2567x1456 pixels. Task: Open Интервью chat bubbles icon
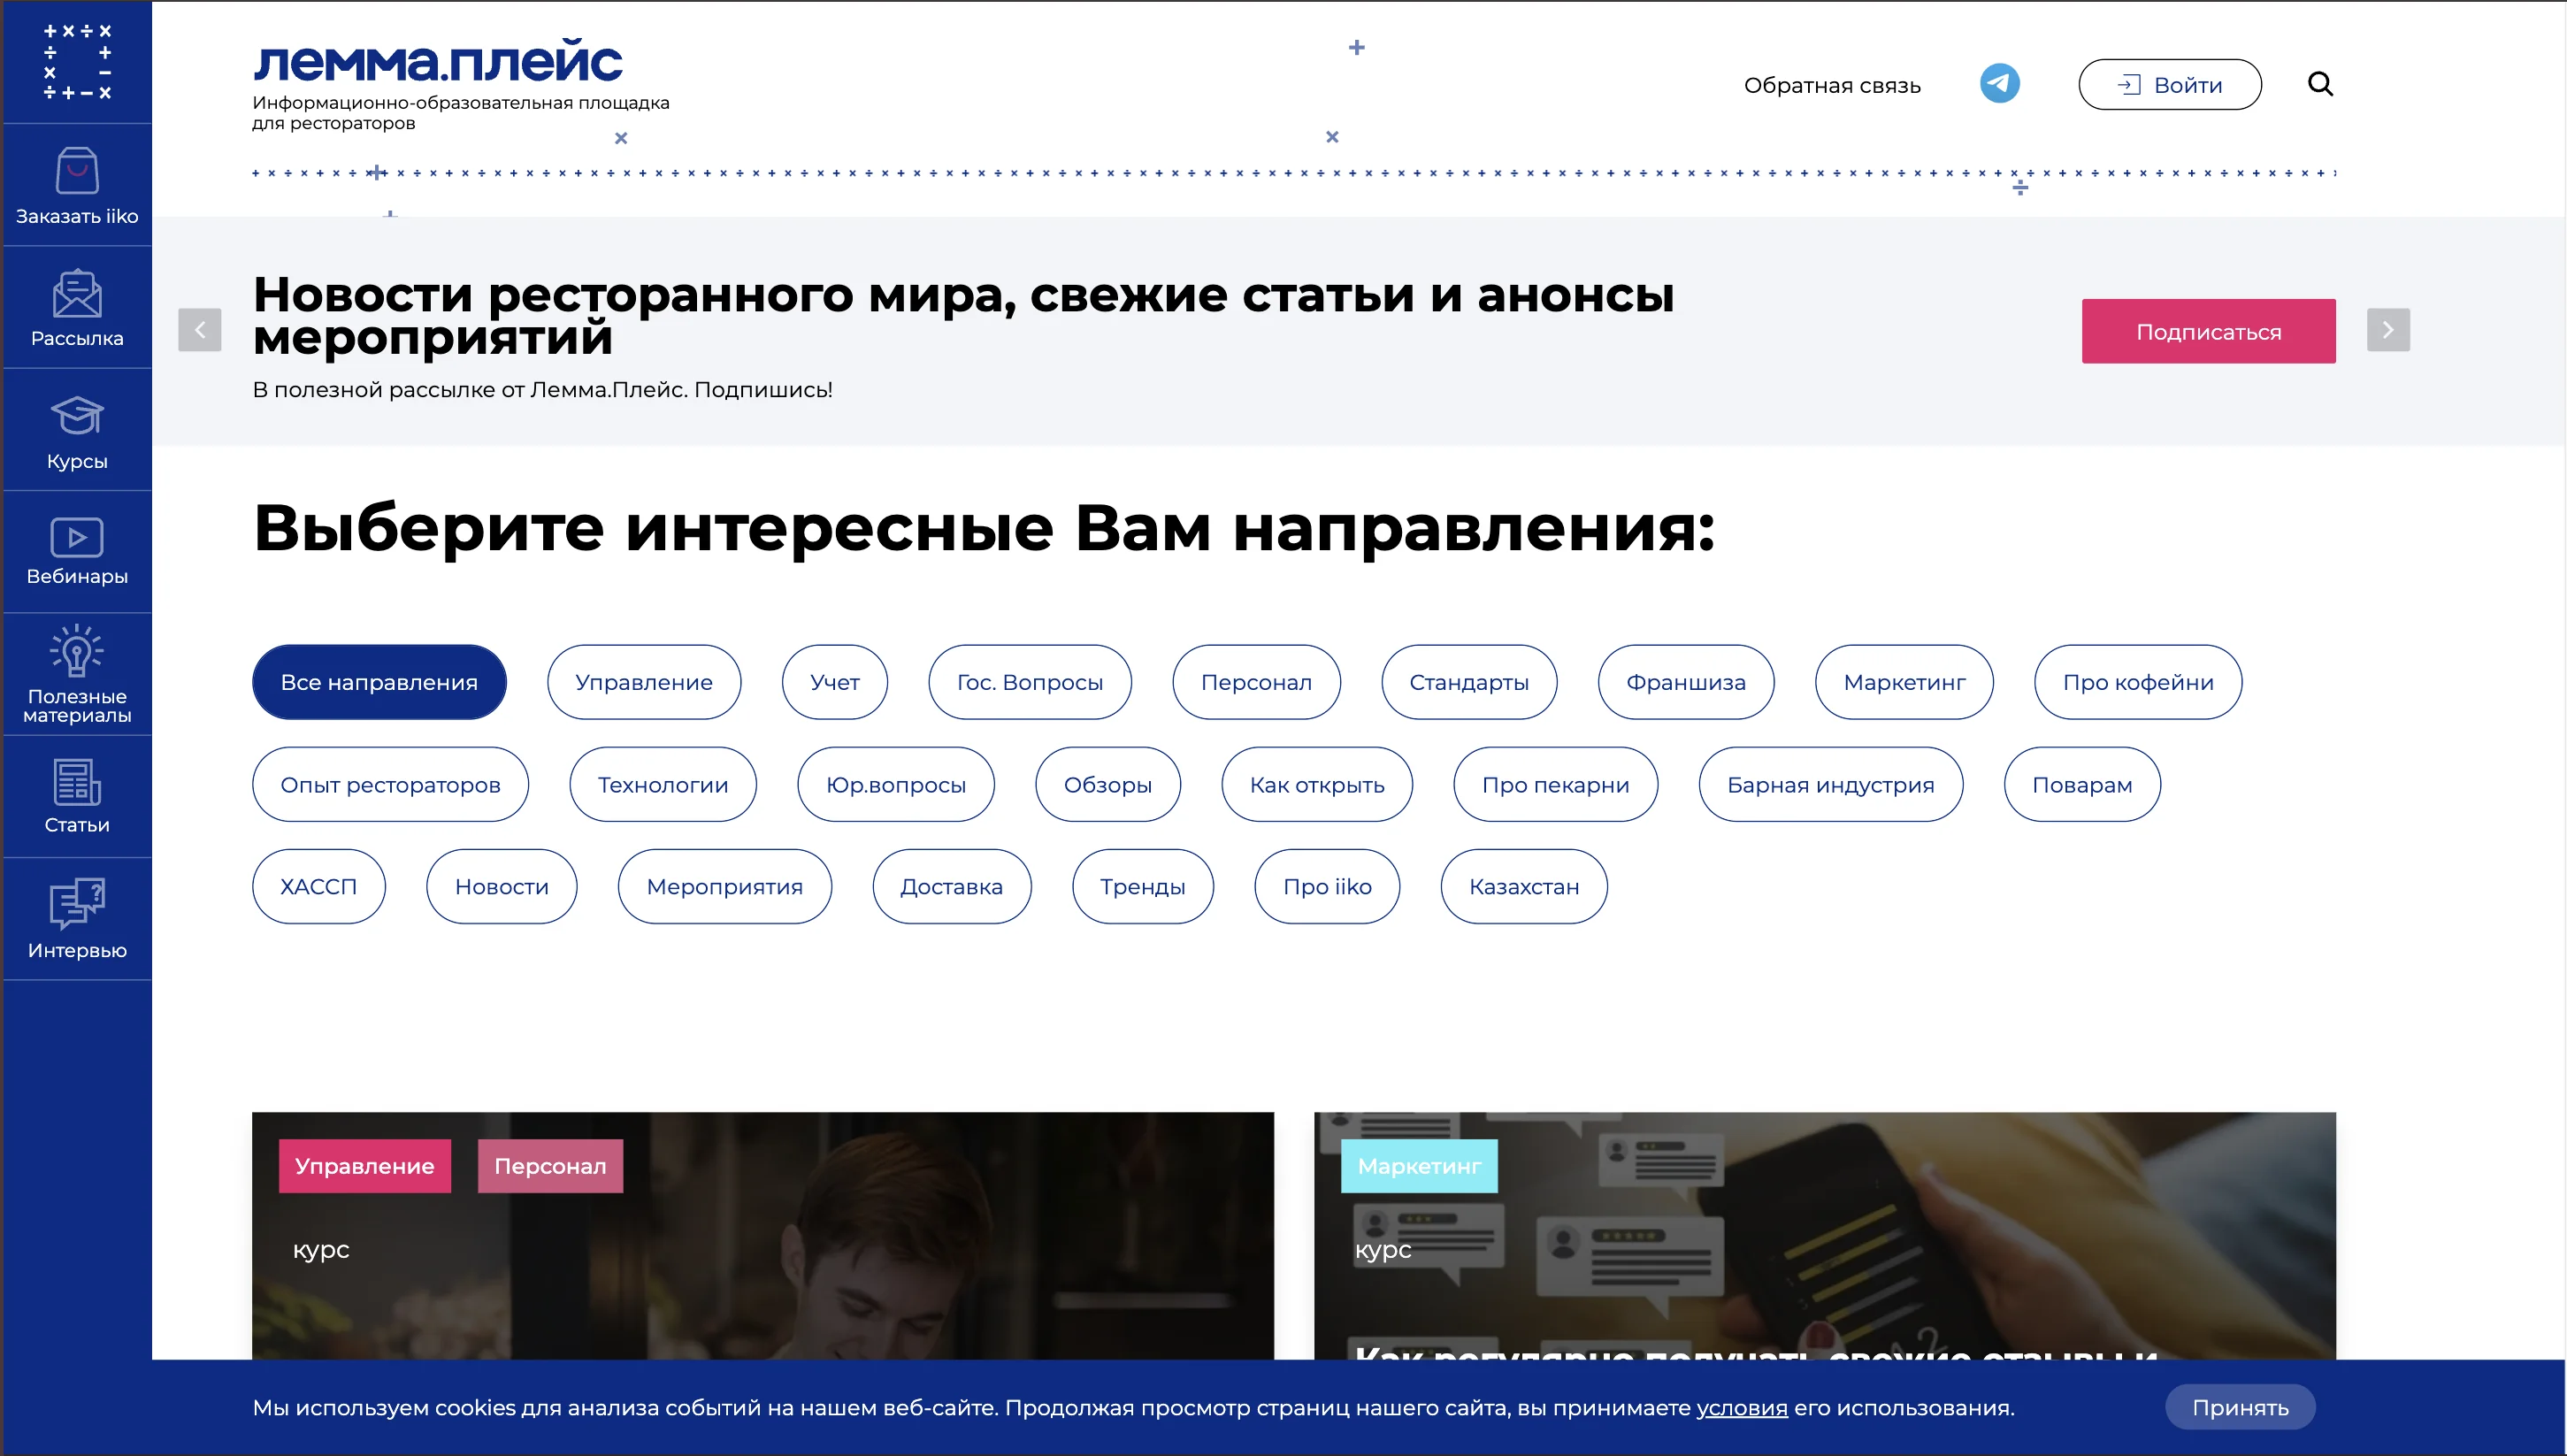pyautogui.click(x=77, y=904)
